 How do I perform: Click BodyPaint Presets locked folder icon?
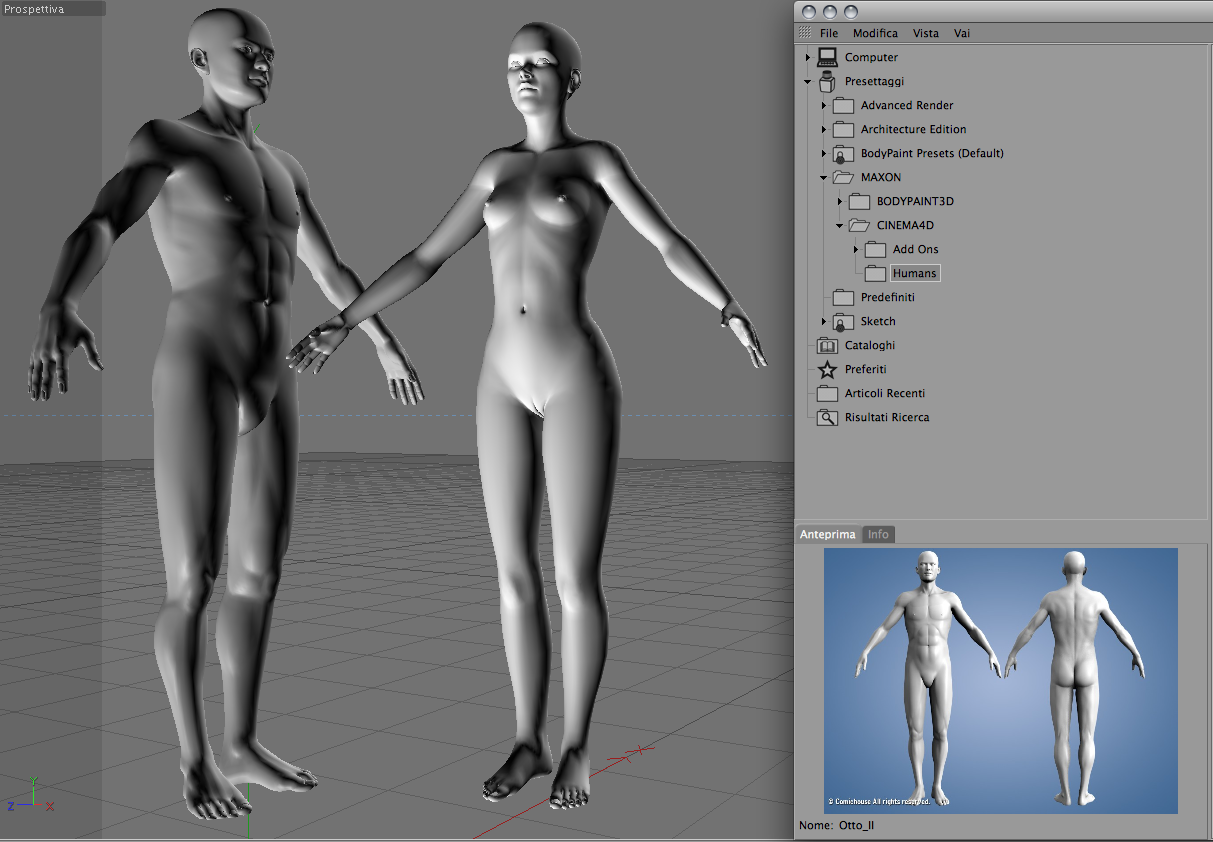coord(843,153)
